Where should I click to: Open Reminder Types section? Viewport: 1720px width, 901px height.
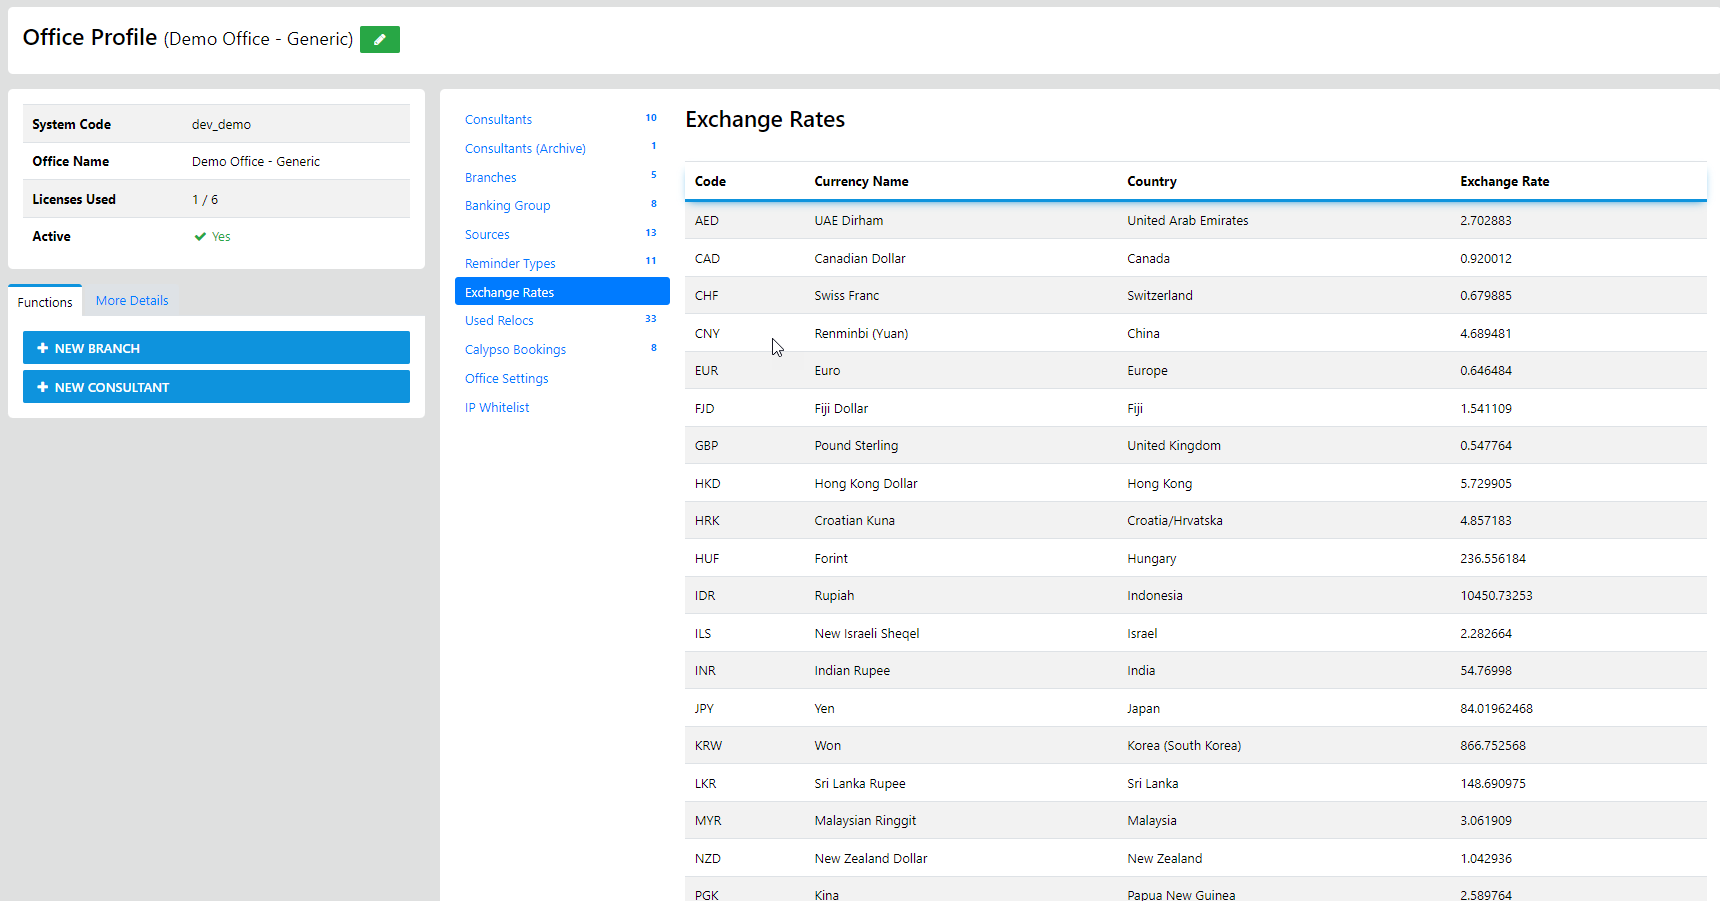pyautogui.click(x=510, y=264)
